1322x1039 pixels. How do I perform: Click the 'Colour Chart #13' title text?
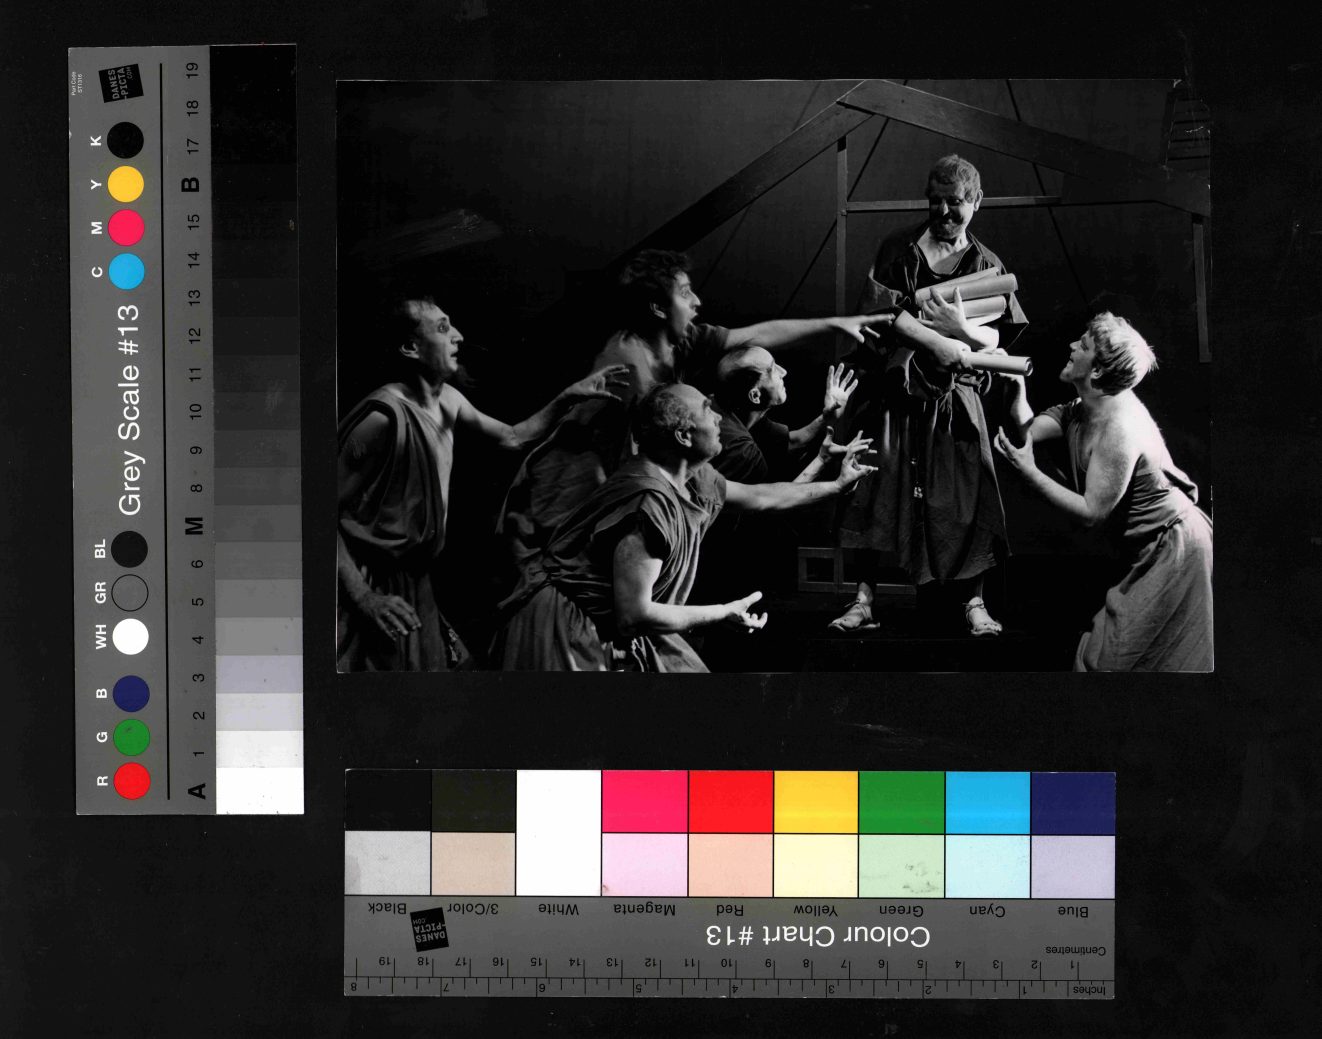(817, 936)
